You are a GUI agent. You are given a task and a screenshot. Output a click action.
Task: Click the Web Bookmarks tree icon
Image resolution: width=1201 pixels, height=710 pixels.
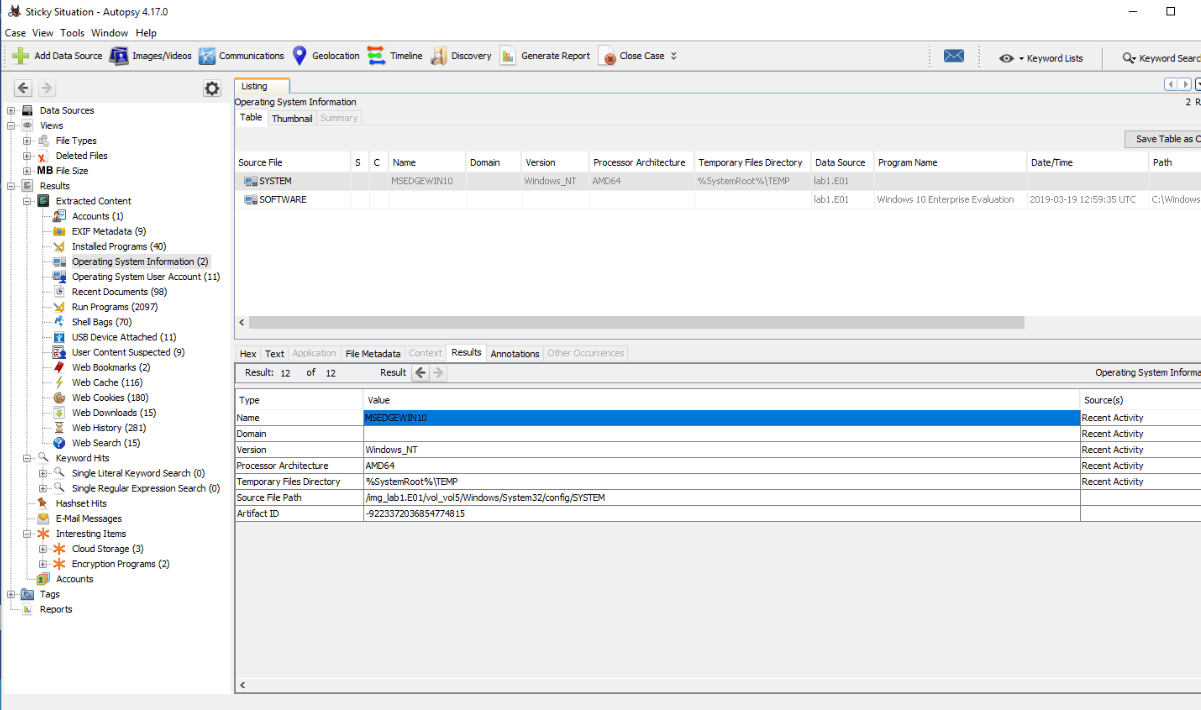click(60, 367)
